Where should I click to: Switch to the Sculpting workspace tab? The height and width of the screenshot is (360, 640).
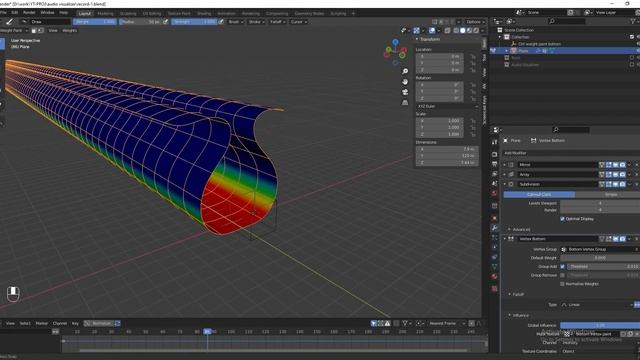pos(128,13)
